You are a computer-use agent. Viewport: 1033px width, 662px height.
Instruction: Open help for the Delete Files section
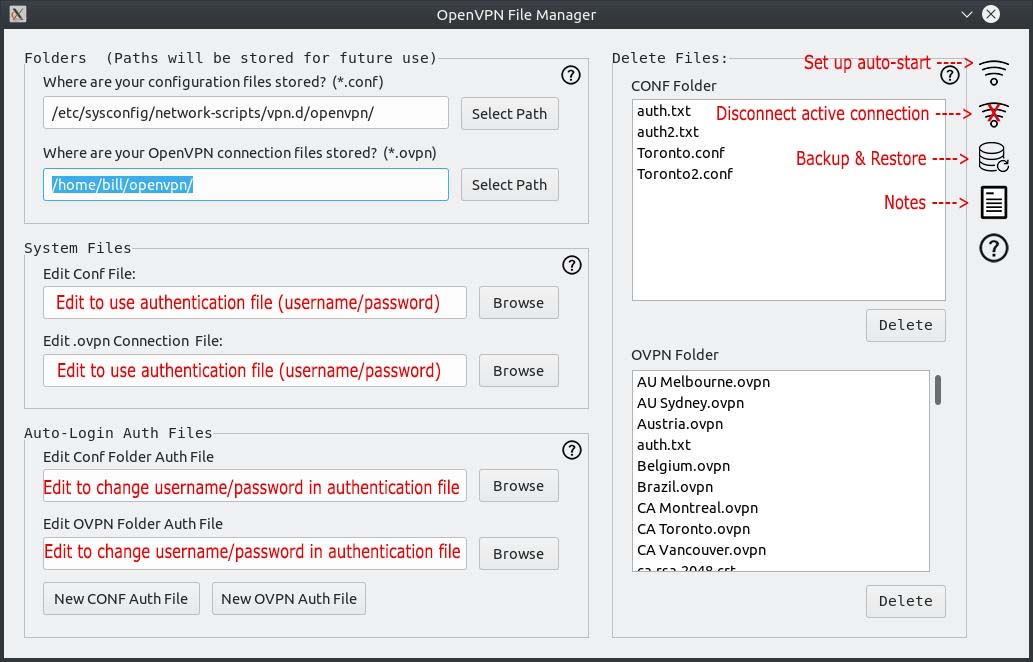949,75
